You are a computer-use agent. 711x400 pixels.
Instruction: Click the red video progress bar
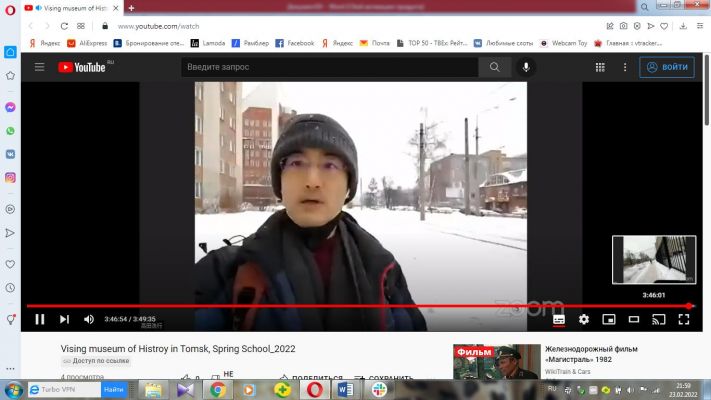tap(358, 306)
